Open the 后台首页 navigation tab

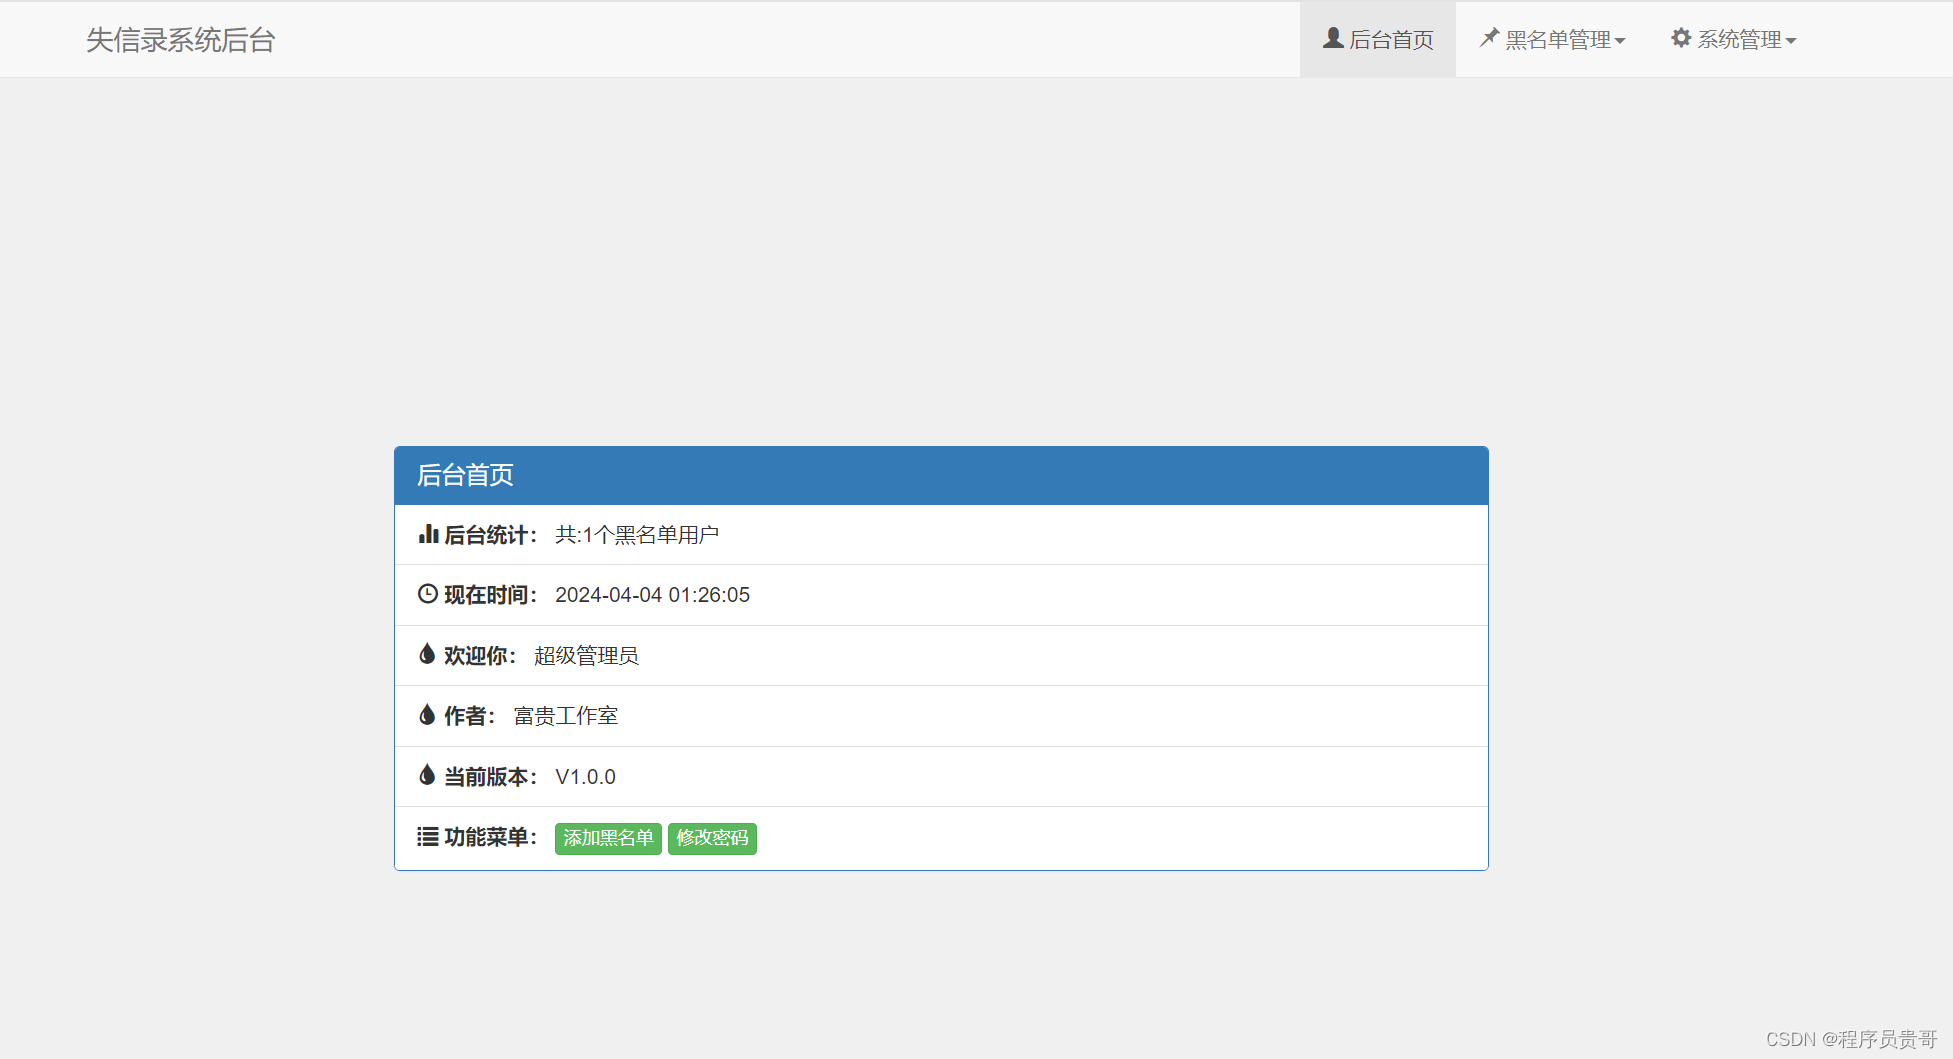[x=1378, y=39]
